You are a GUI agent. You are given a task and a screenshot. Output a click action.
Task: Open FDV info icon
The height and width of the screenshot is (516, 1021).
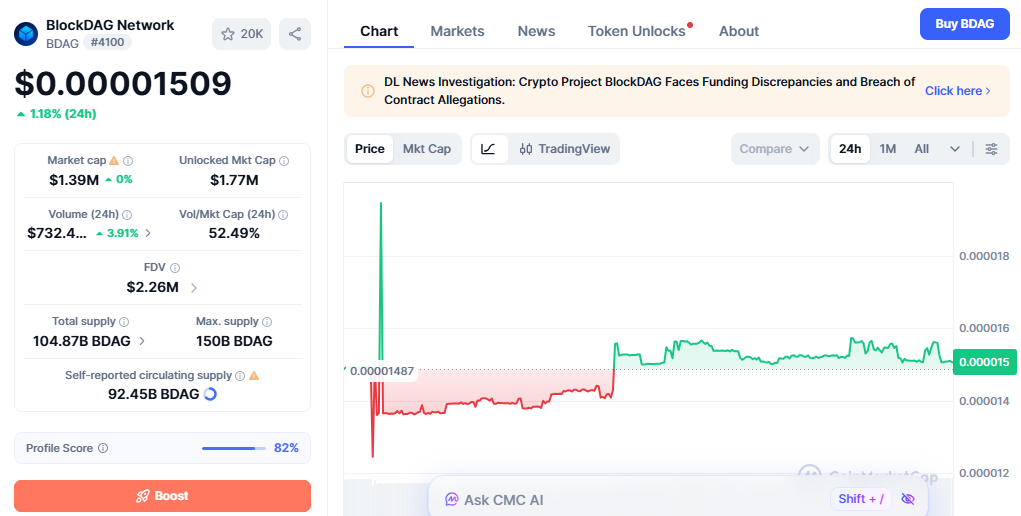[175, 268]
